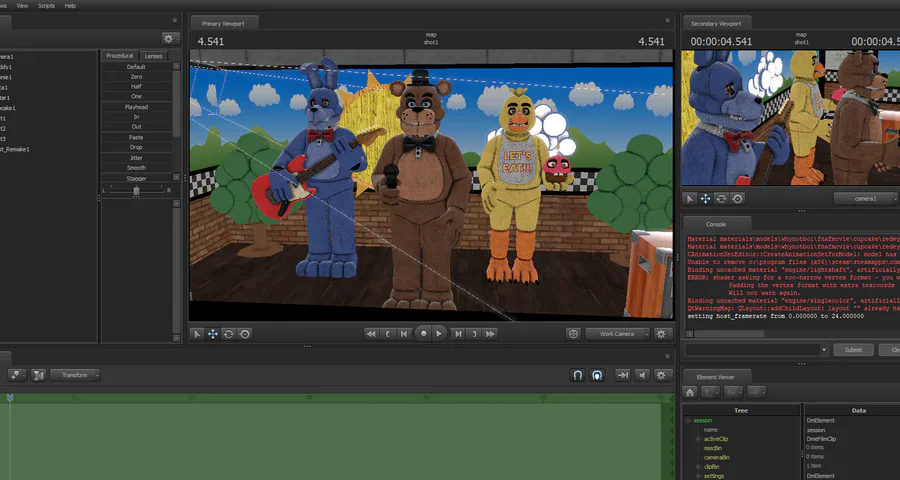Play the shot in primary viewport
Viewport: 900px width, 480px height.
[x=439, y=333]
